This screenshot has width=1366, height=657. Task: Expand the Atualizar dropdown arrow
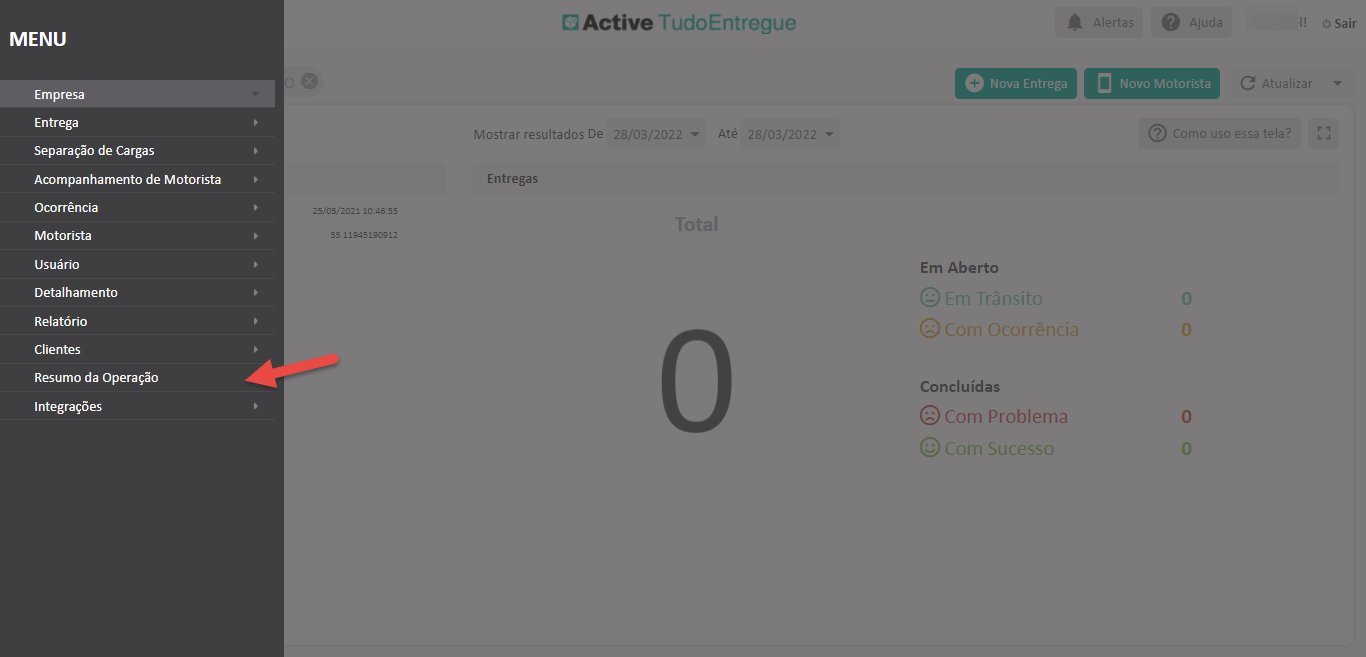(x=1337, y=83)
